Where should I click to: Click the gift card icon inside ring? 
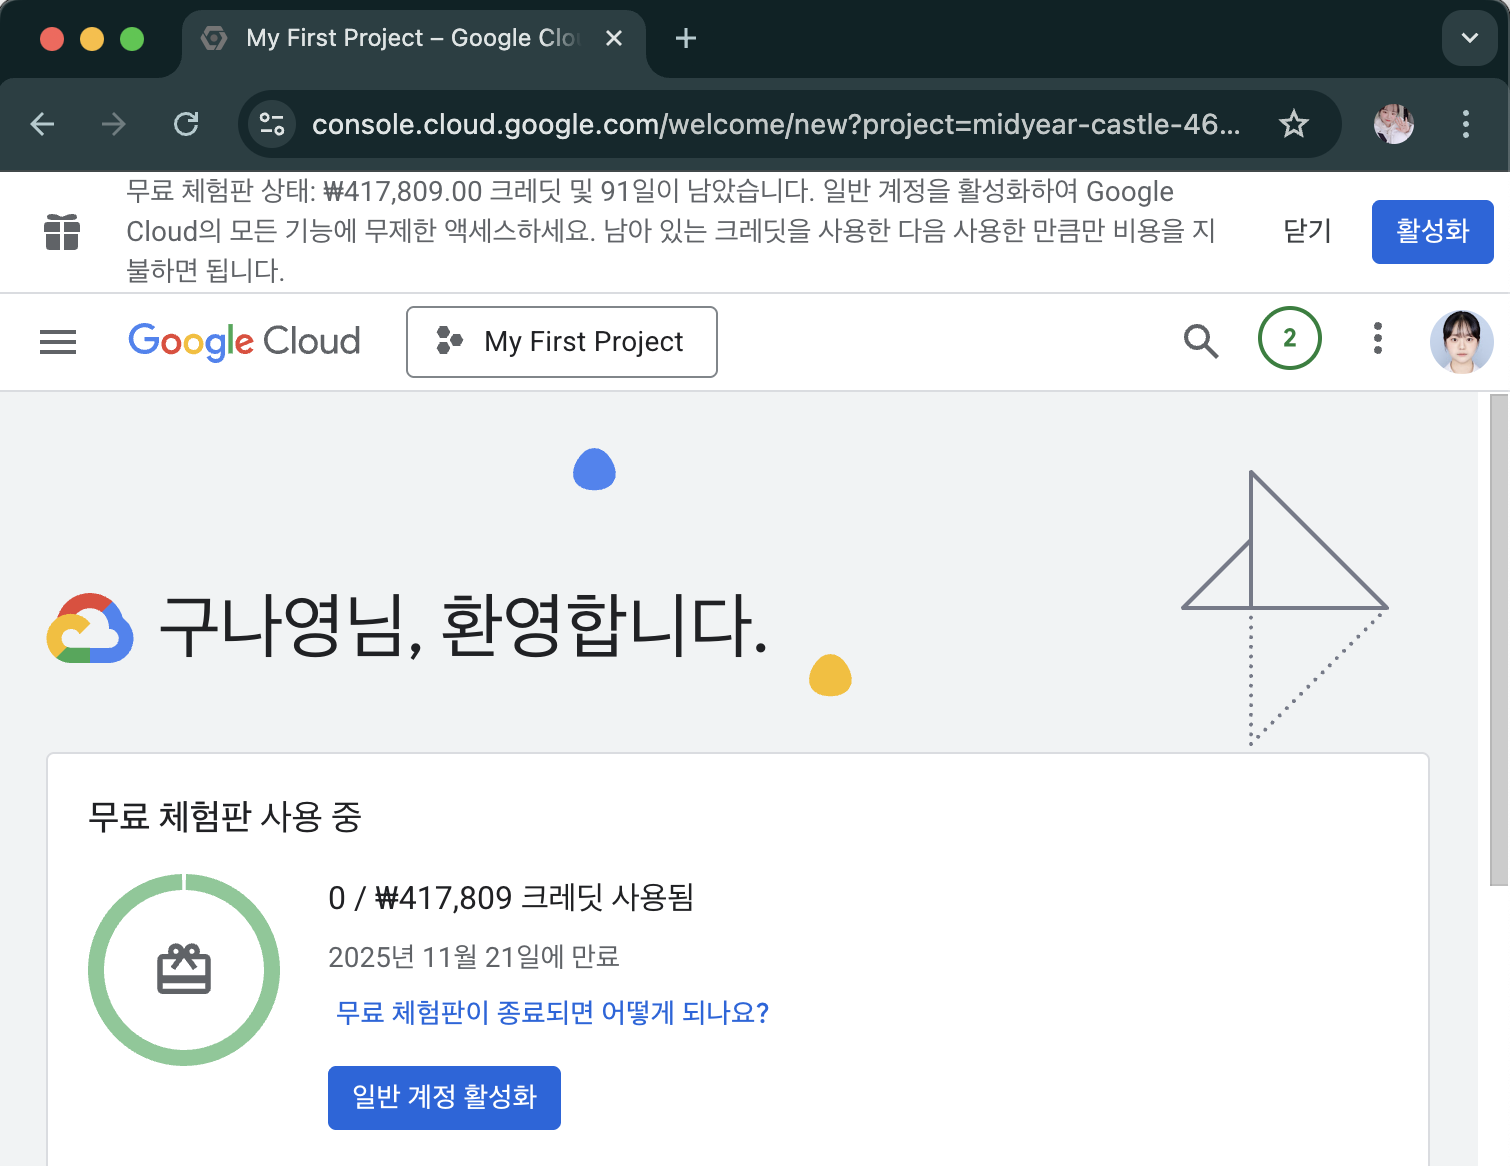pyautogui.click(x=184, y=969)
